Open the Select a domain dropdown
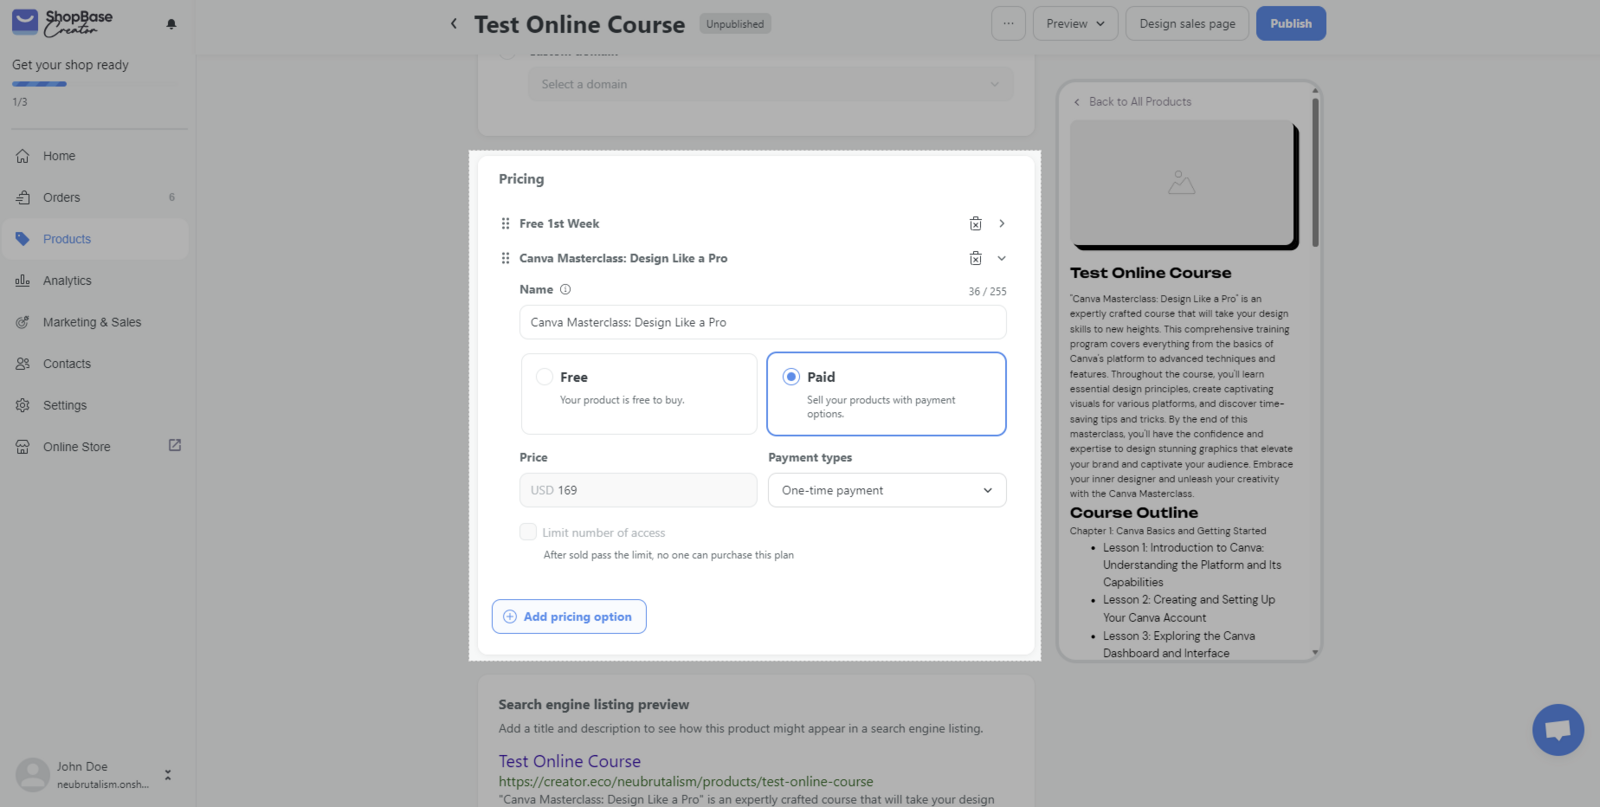This screenshot has height=807, width=1600. (771, 84)
